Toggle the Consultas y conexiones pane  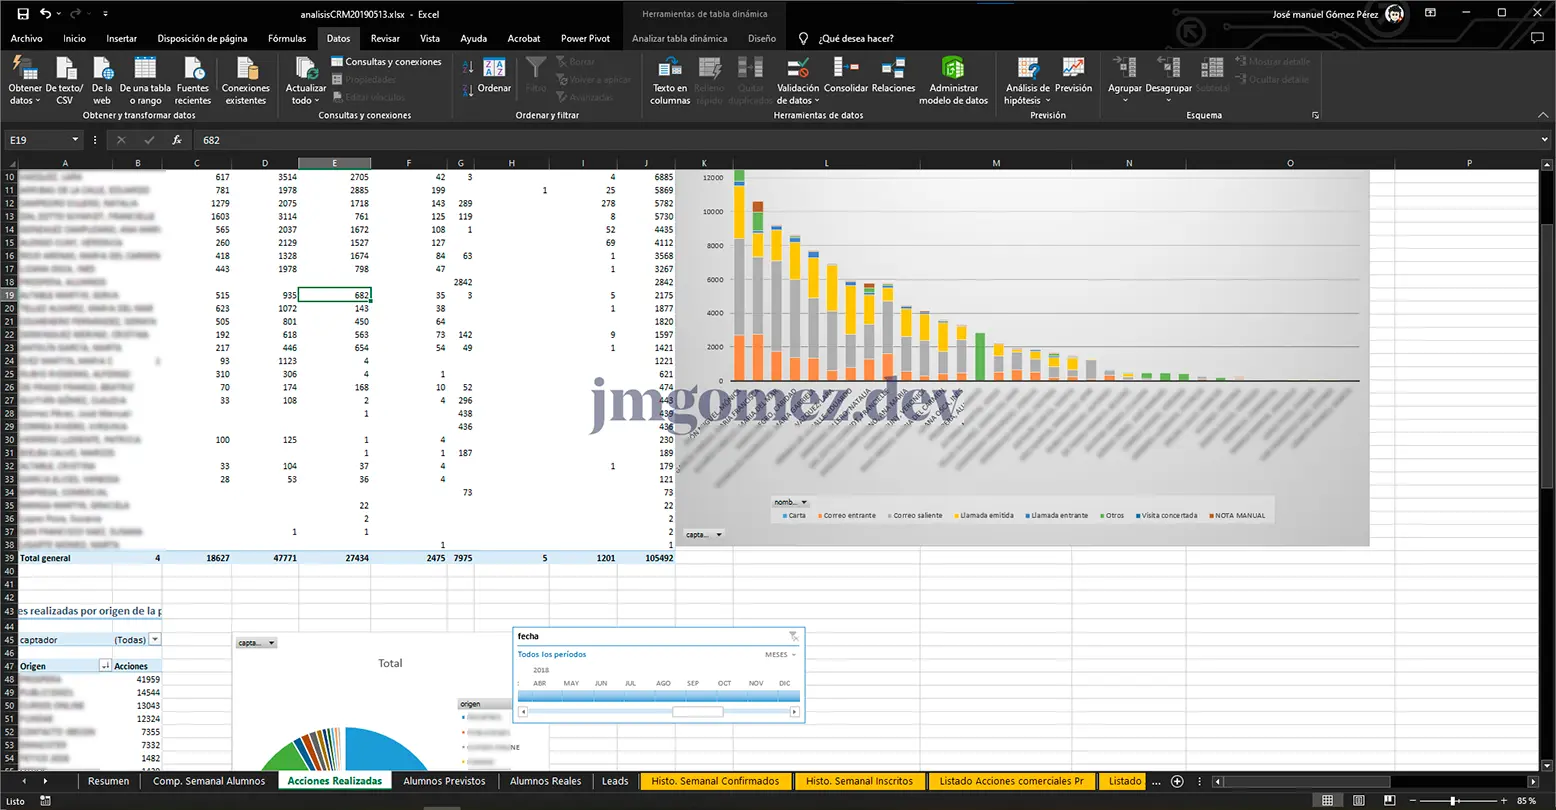click(x=386, y=62)
